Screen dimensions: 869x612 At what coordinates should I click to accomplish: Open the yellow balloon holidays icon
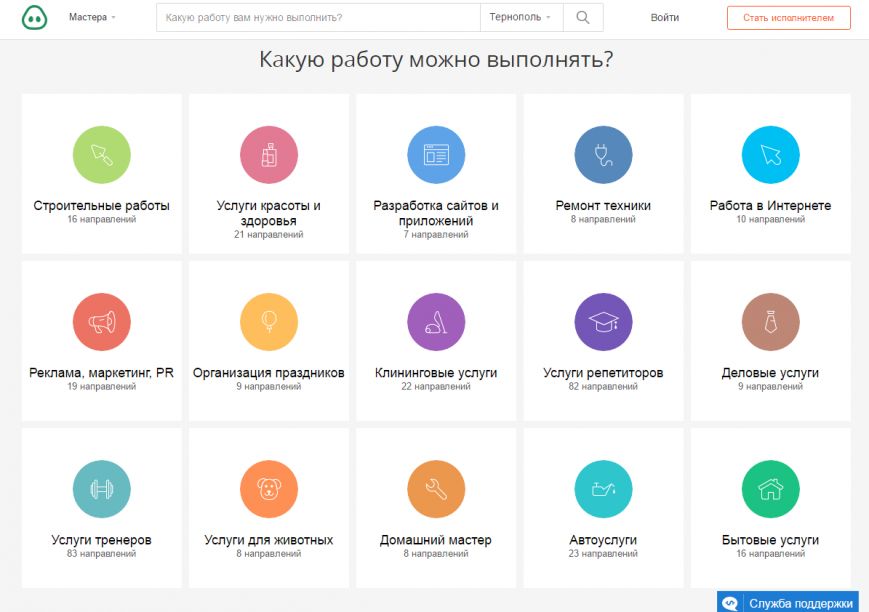point(269,322)
